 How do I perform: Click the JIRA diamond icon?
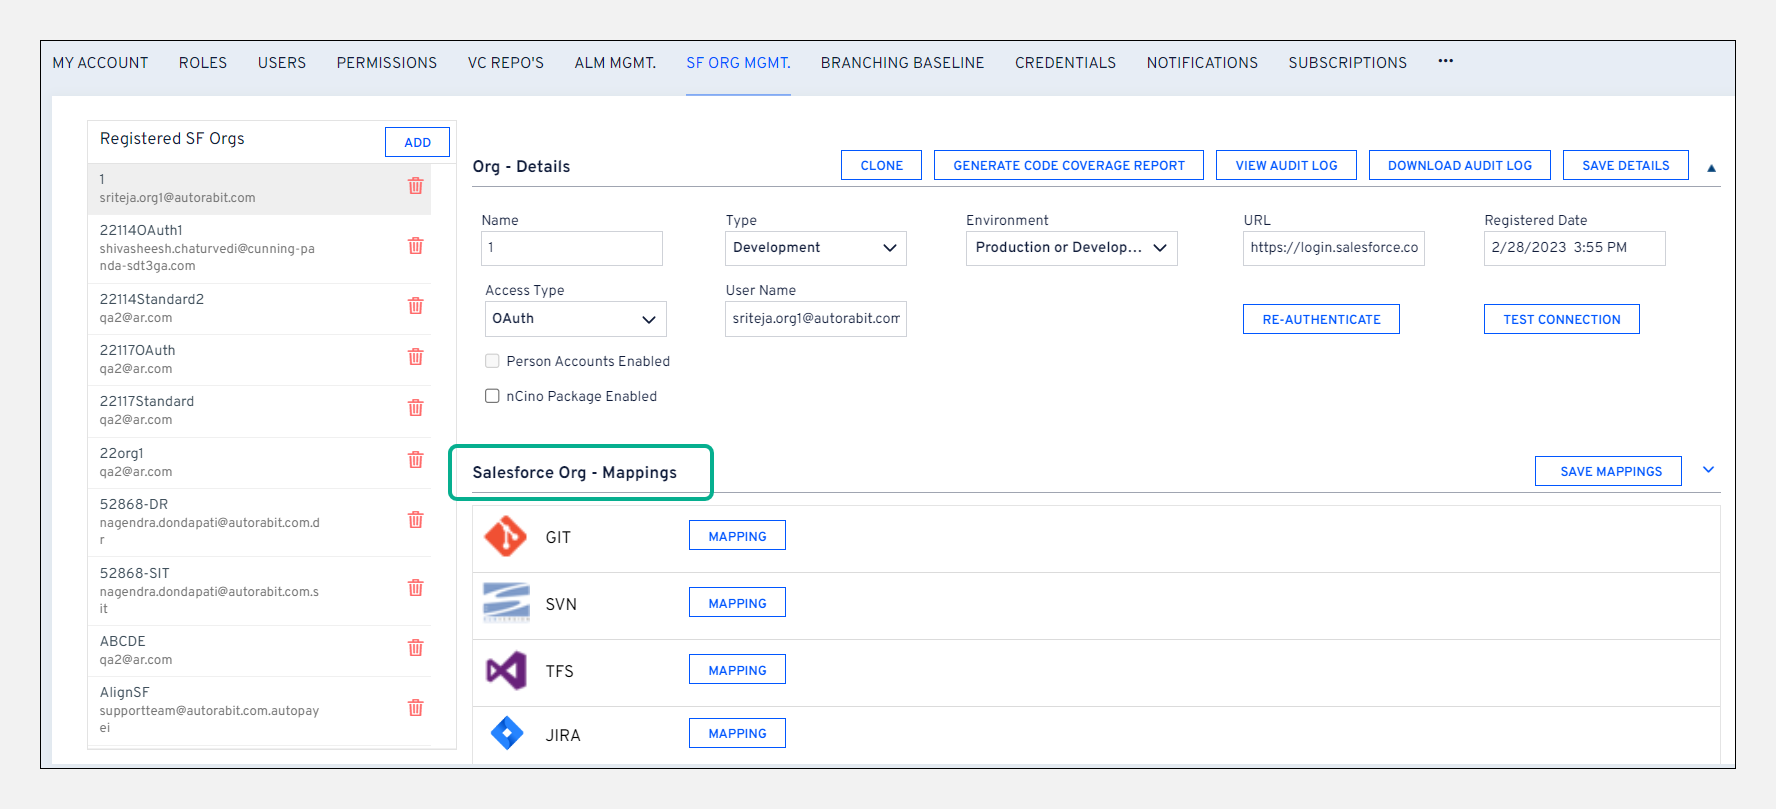click(507, 734)
